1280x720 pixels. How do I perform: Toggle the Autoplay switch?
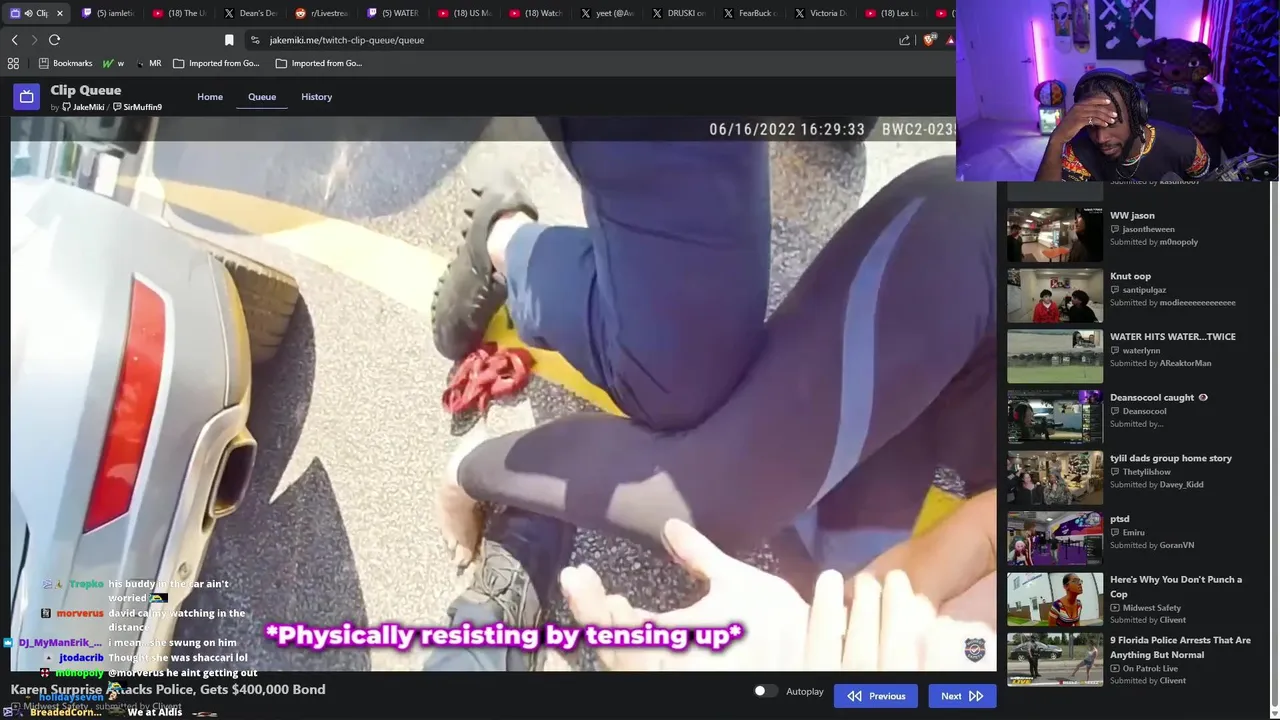click(x=765, y=691)
